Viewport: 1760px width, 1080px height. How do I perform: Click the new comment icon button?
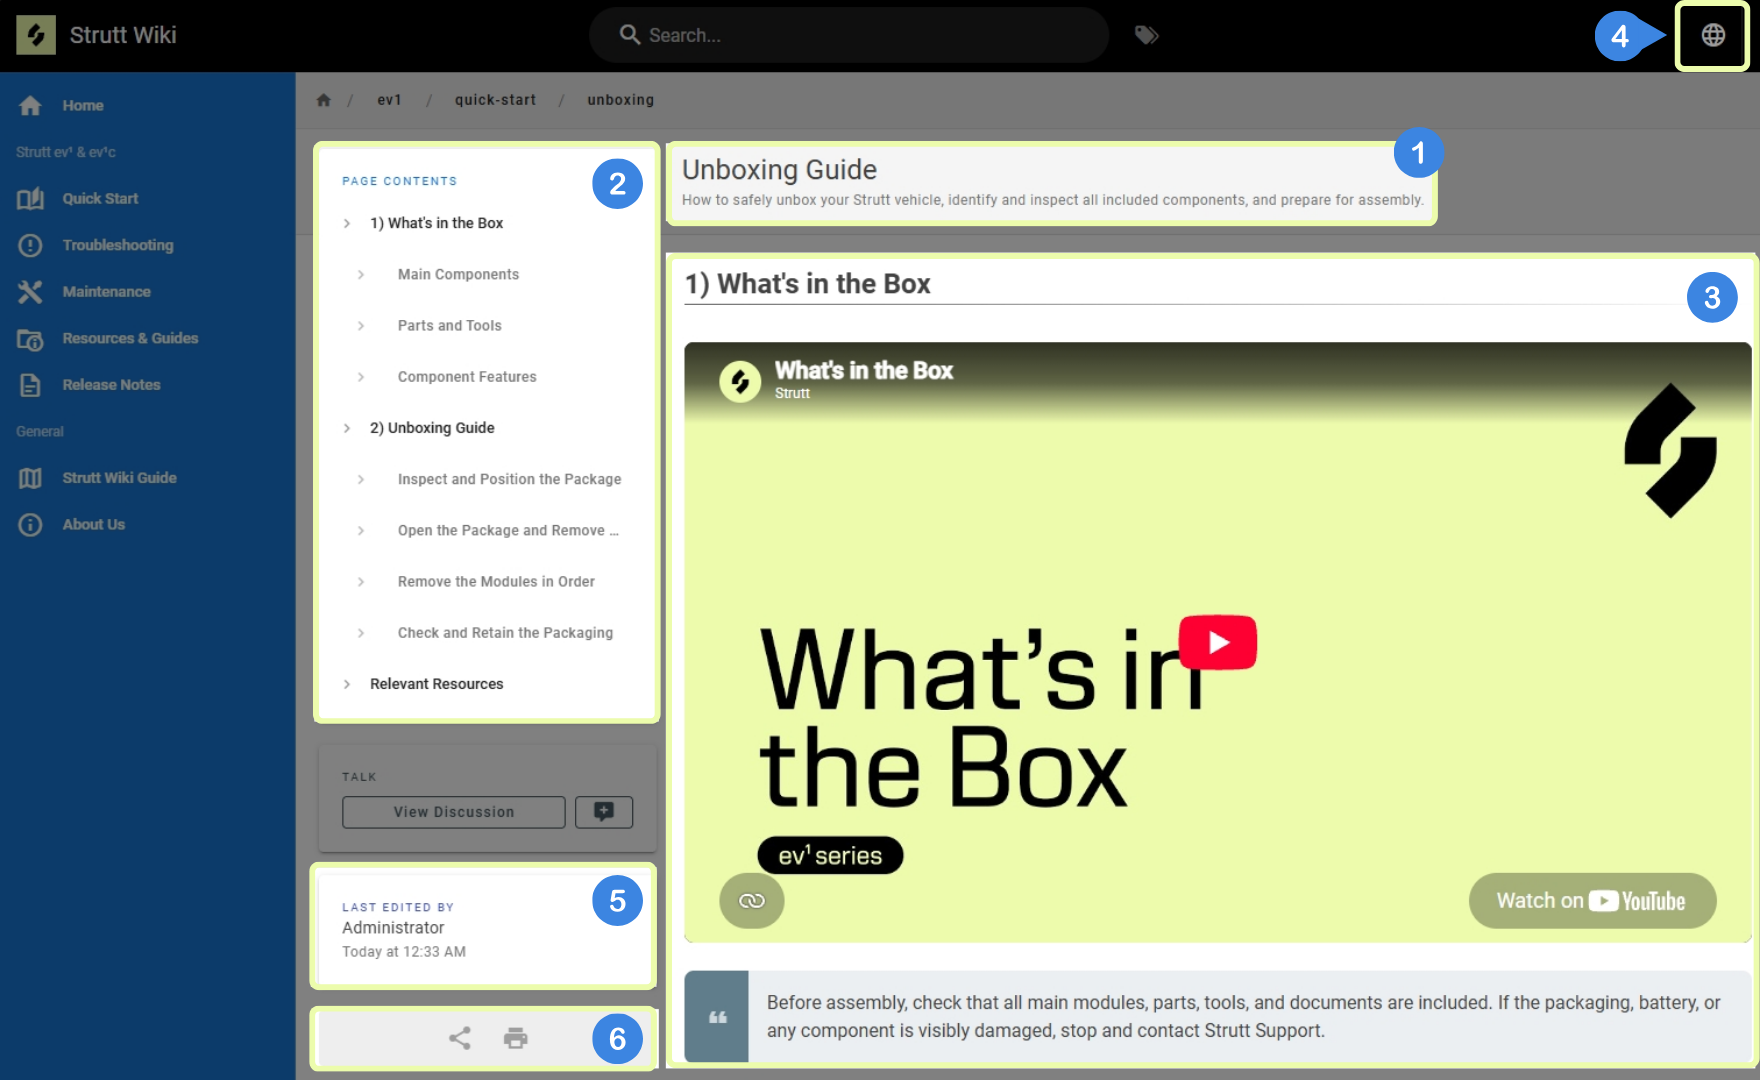coord(604,812)
